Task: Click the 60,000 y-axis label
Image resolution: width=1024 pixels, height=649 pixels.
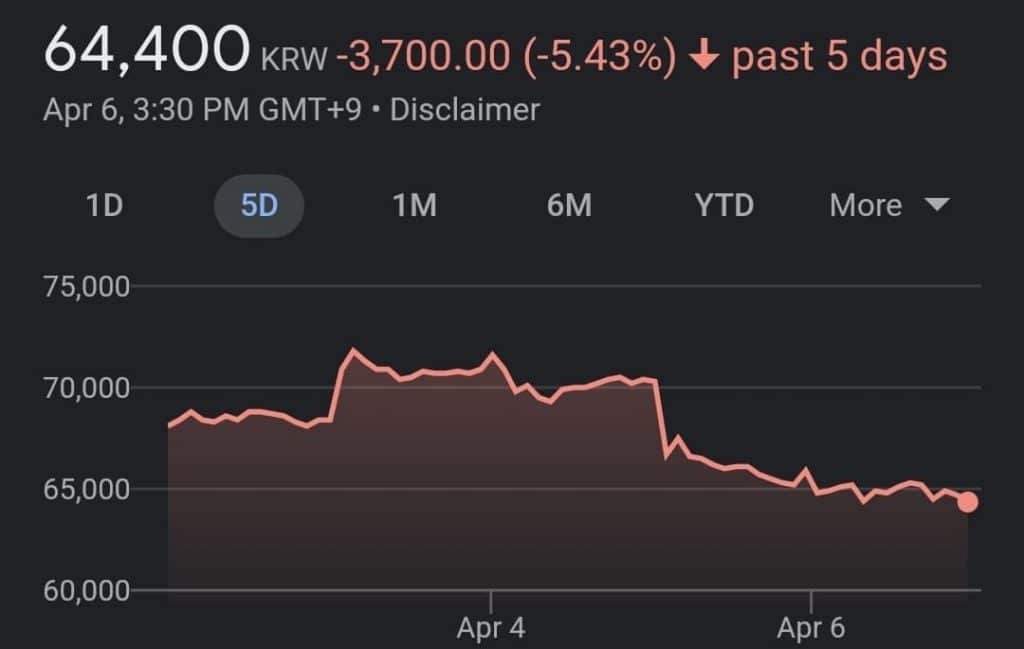Action: click(x=87, y=590)
